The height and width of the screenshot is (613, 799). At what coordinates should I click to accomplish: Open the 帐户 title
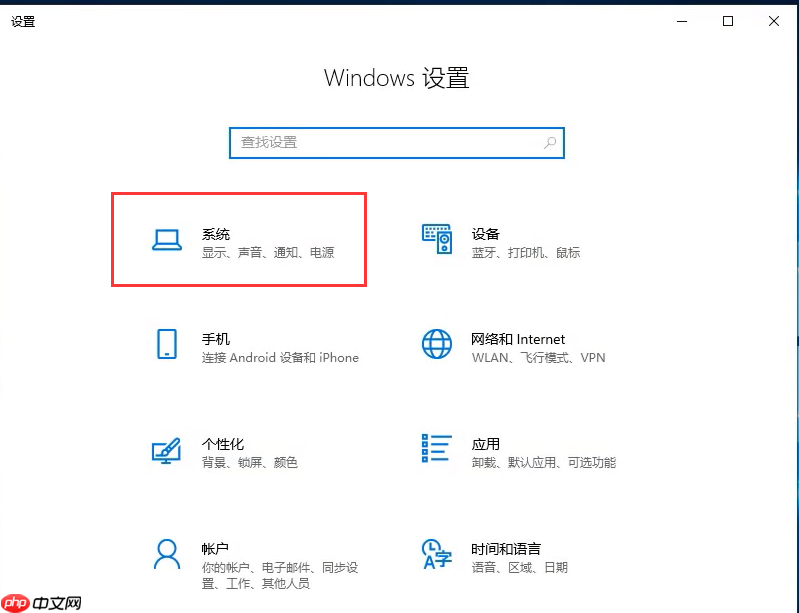pos(215,549)
